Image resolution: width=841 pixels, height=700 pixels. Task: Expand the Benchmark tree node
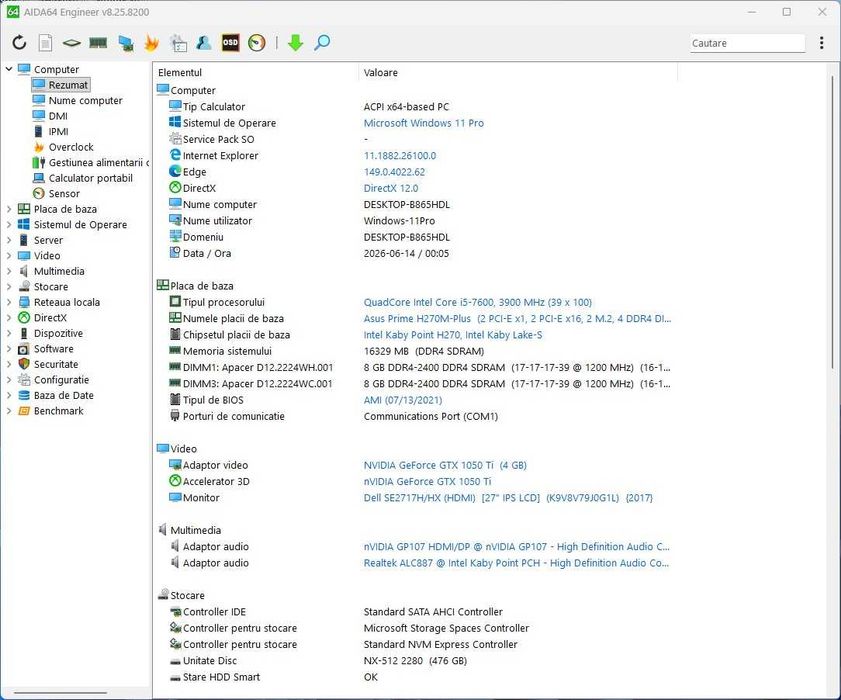[9, 411]
